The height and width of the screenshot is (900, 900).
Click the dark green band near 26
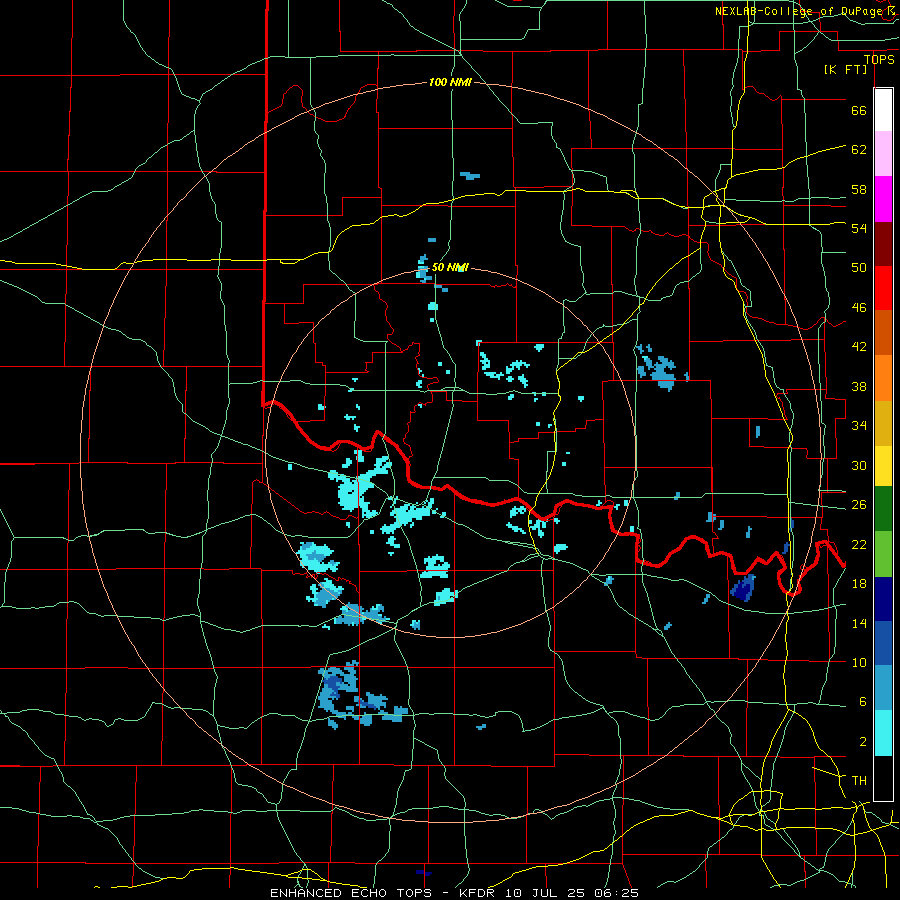click(x=883, y=509)
